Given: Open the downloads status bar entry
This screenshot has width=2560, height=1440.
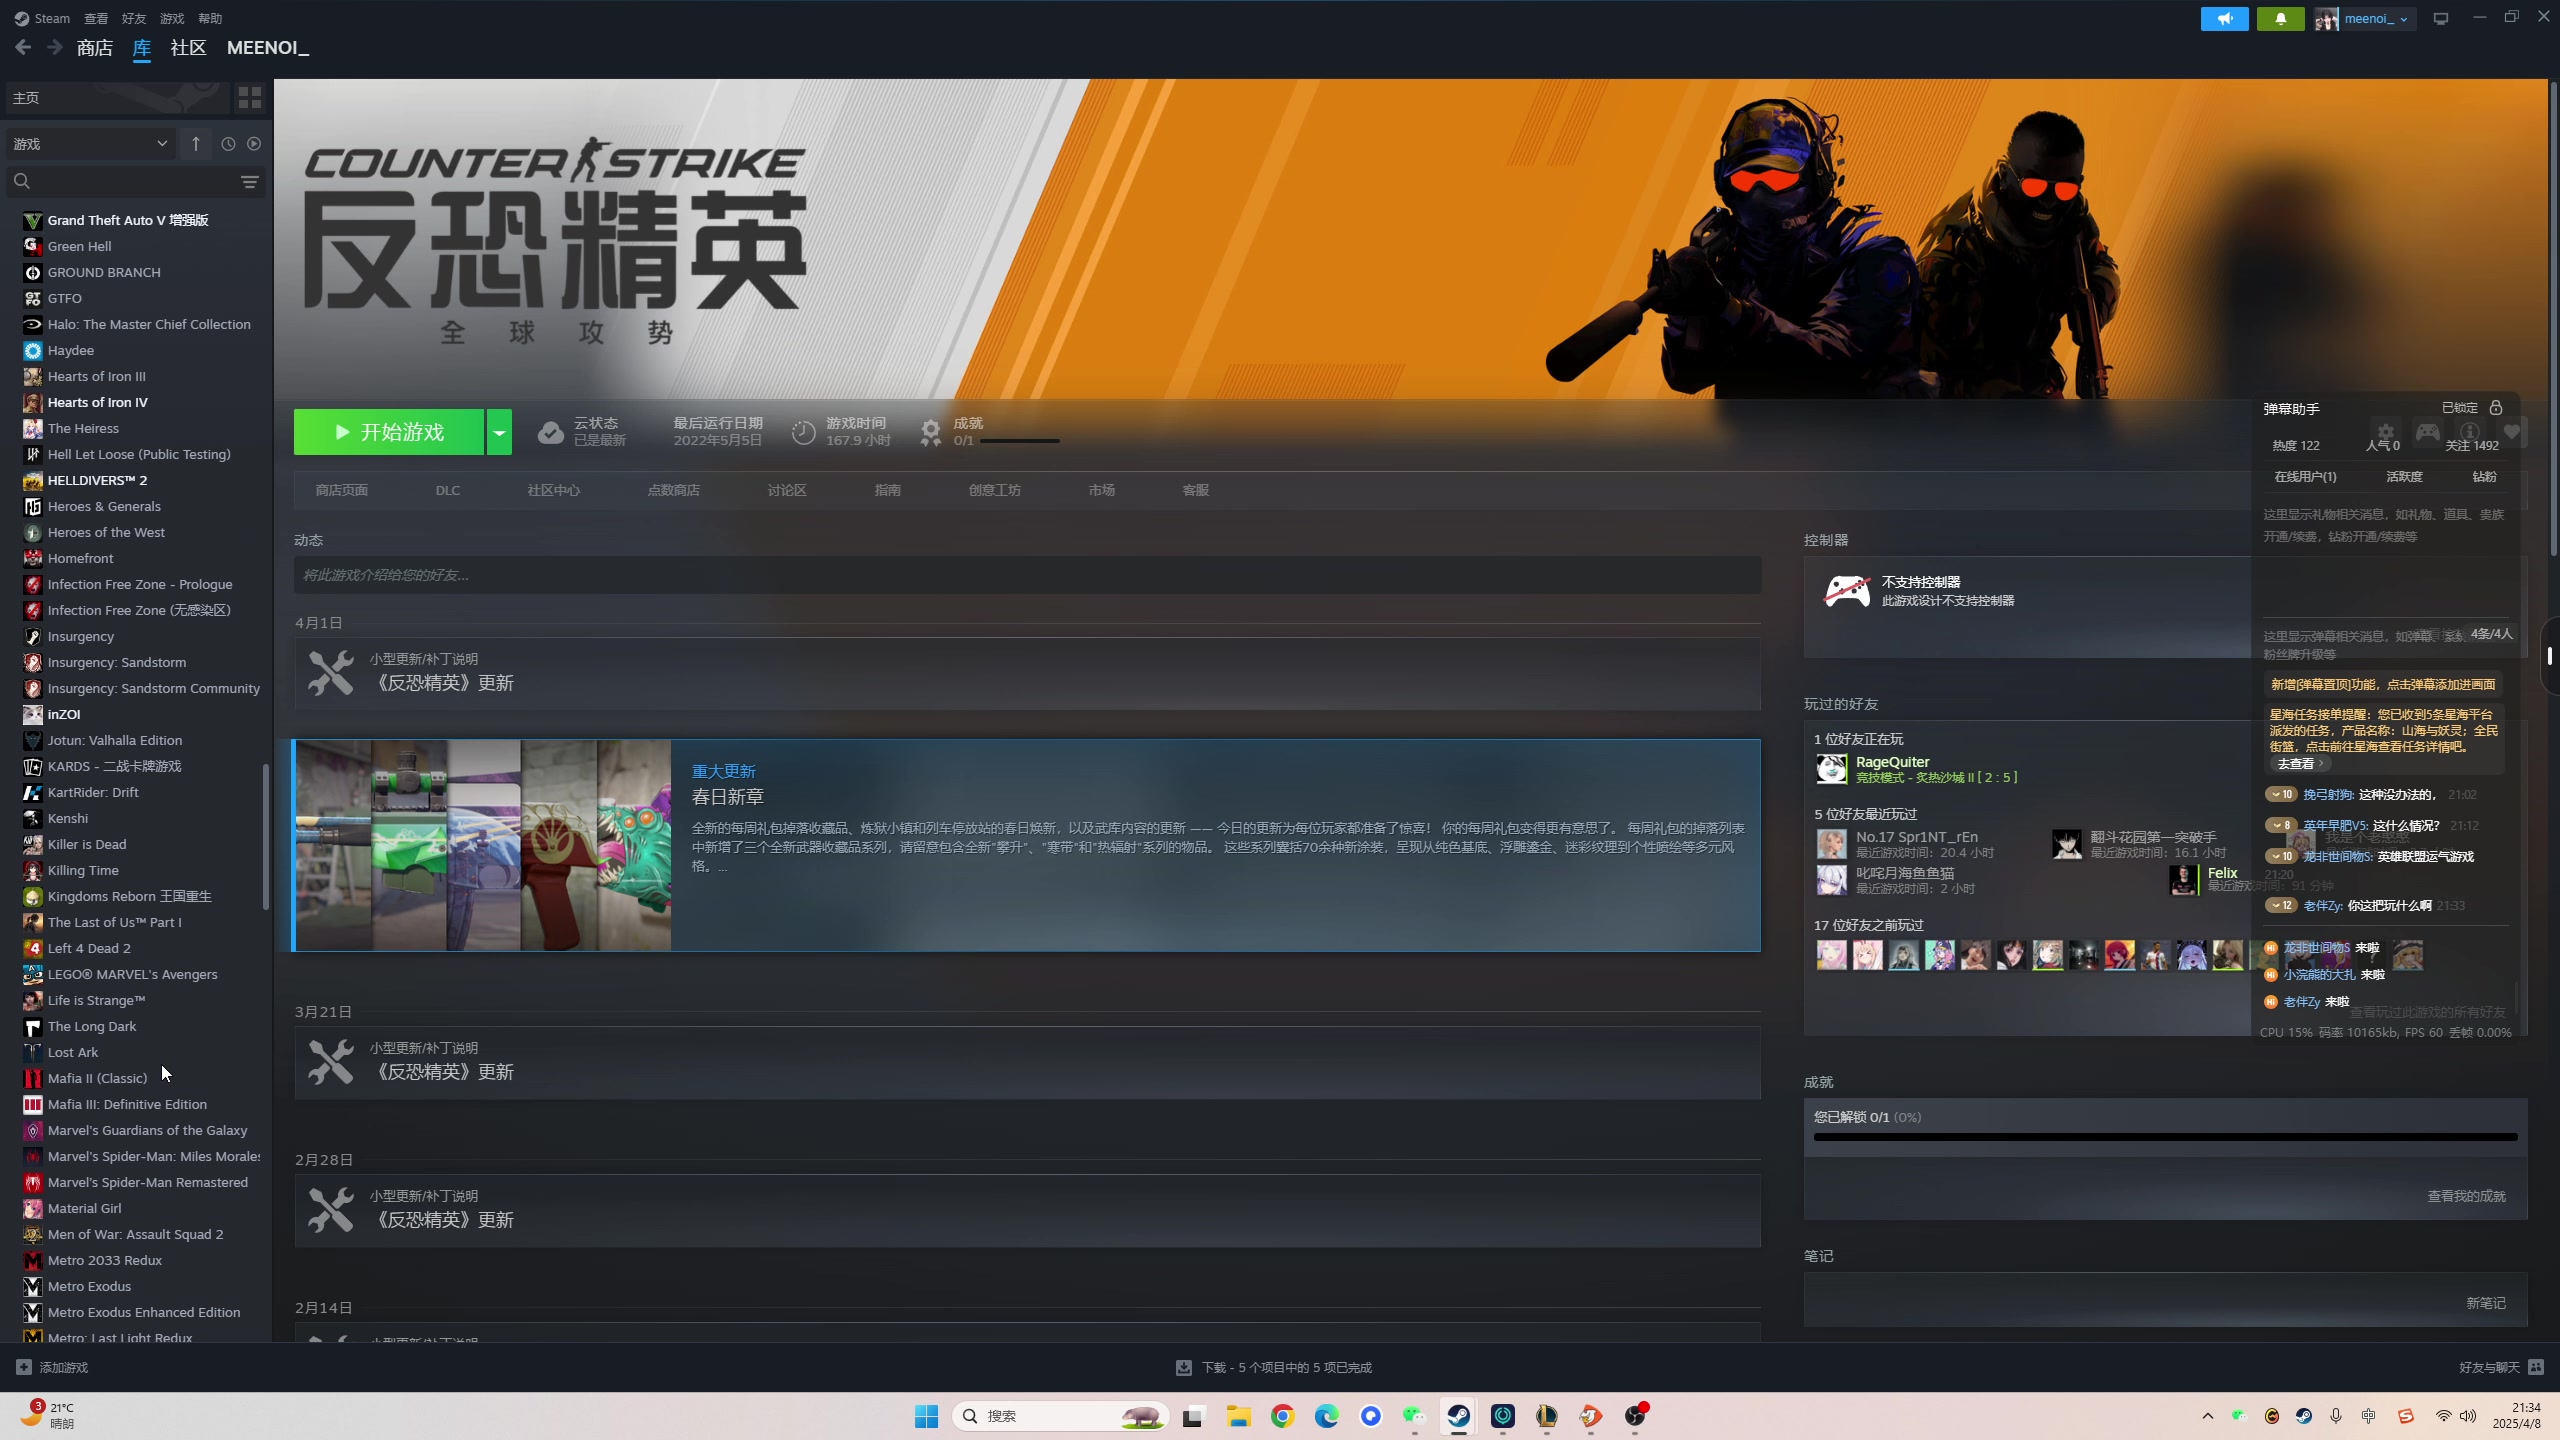Looking at the screenshot, I should (1273, 1367).
